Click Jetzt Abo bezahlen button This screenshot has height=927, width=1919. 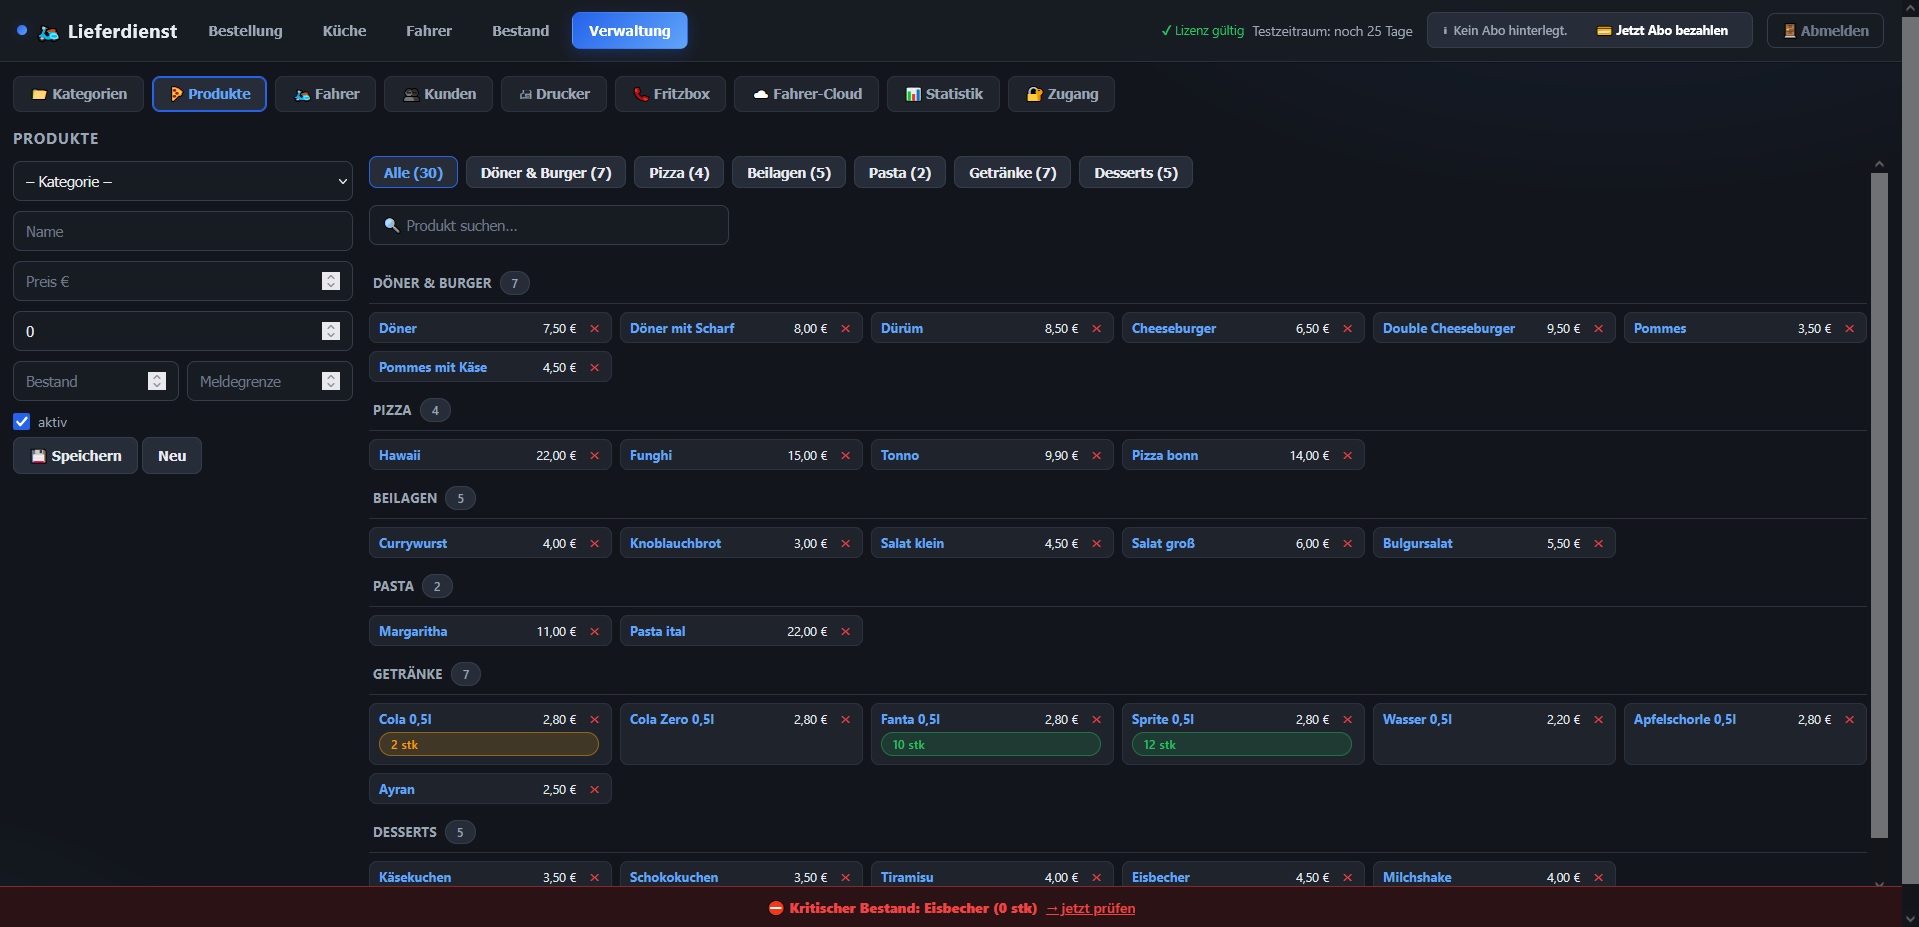(1662, 31)
